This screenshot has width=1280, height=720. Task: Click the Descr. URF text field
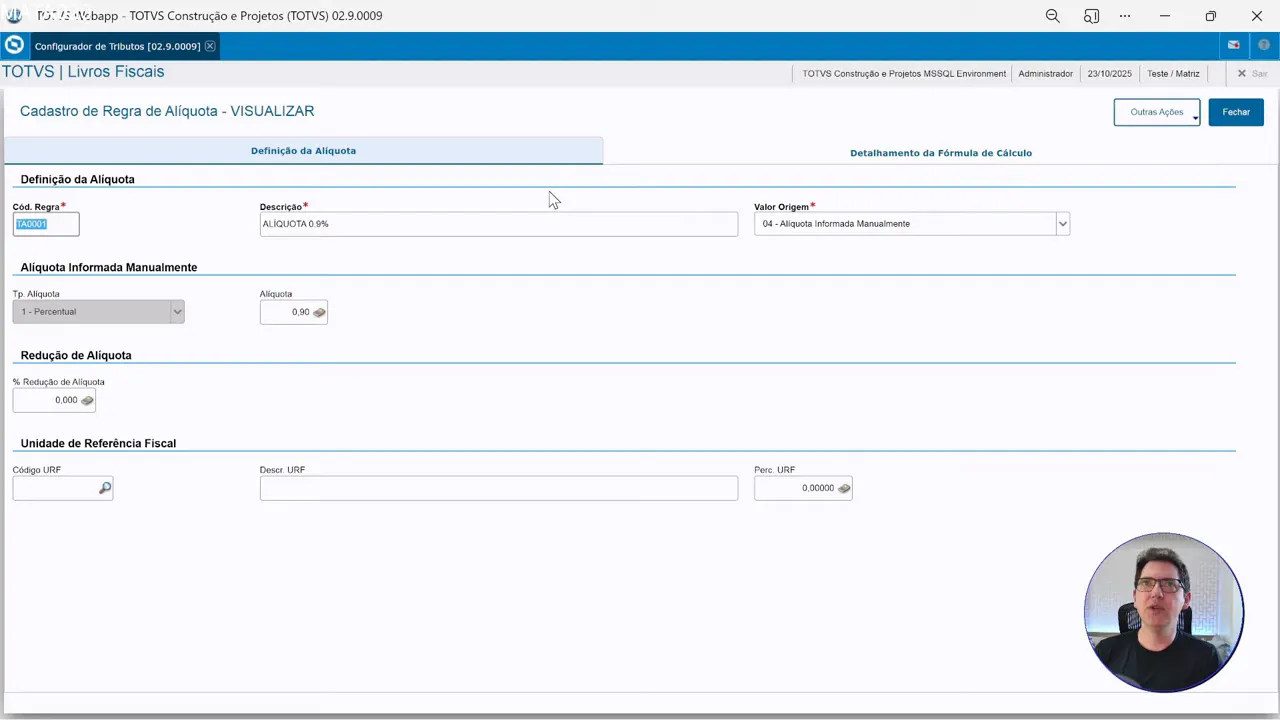pos(498,488)
